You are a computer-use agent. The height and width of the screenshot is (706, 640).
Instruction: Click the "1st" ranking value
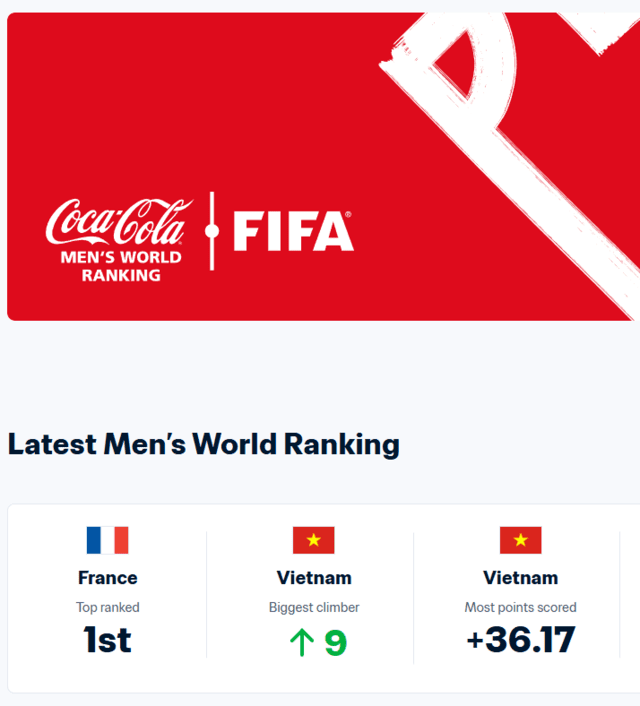coord(107,640)
